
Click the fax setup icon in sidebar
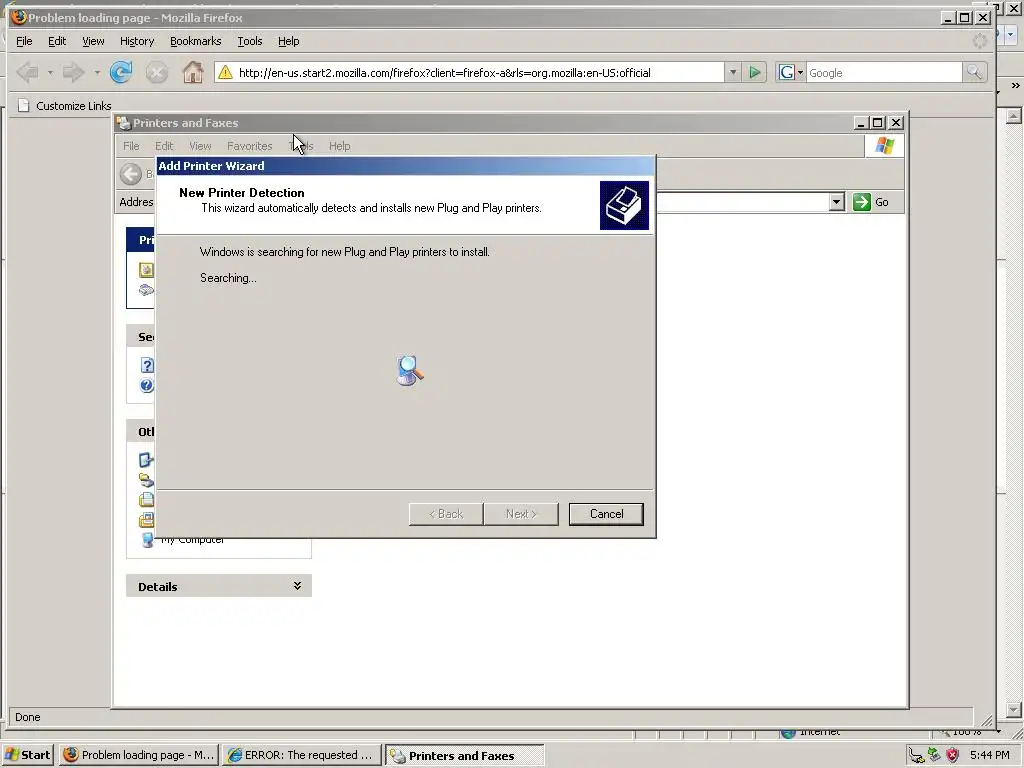(146, 290)
